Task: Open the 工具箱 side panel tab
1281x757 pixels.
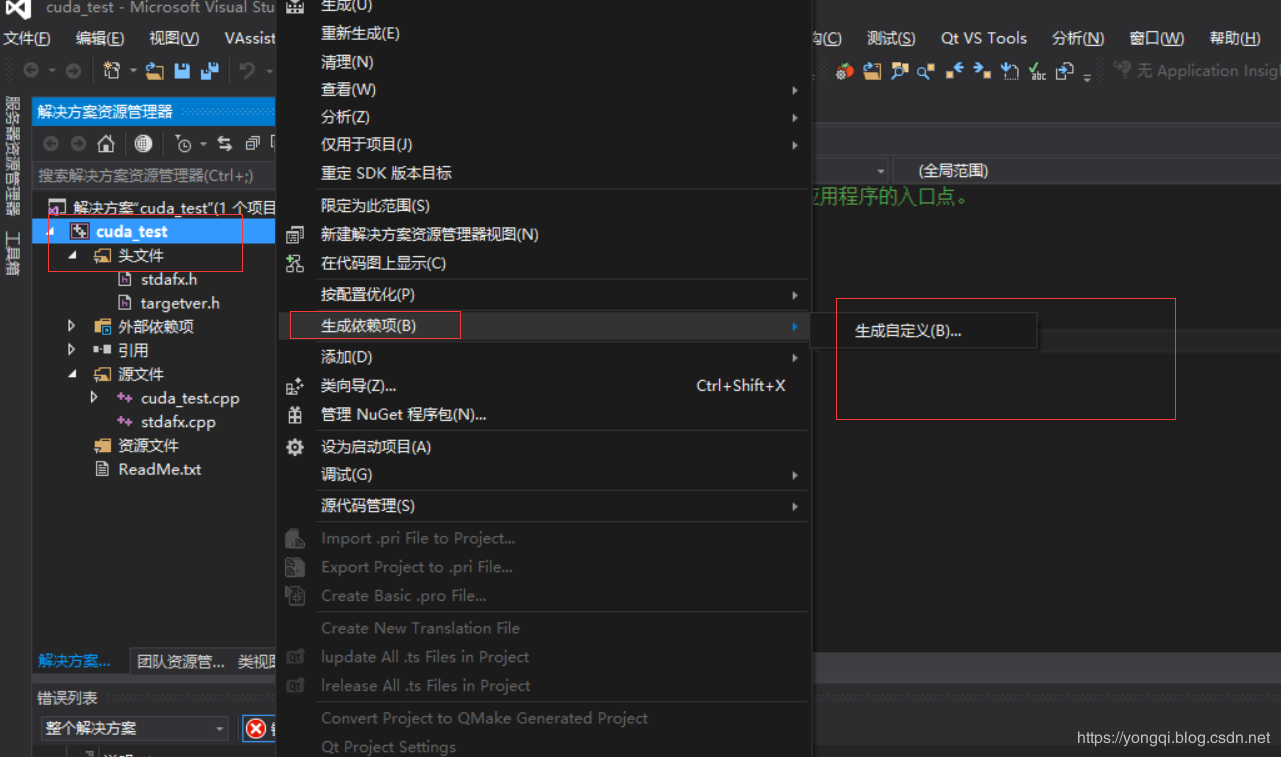Action: coord(13,254)
